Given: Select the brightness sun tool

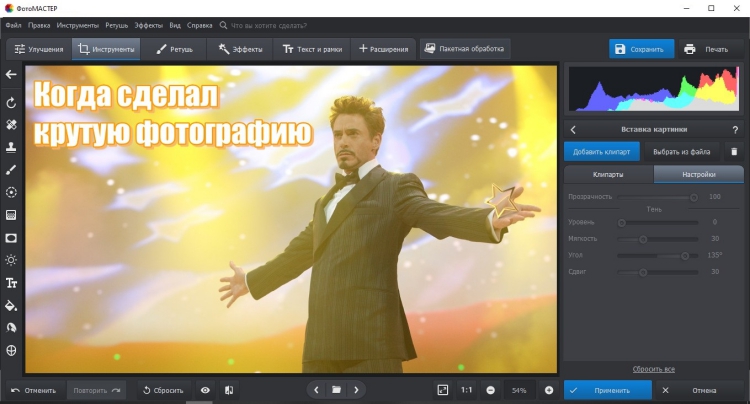Looking at the screenshot, I should point(11,260).
